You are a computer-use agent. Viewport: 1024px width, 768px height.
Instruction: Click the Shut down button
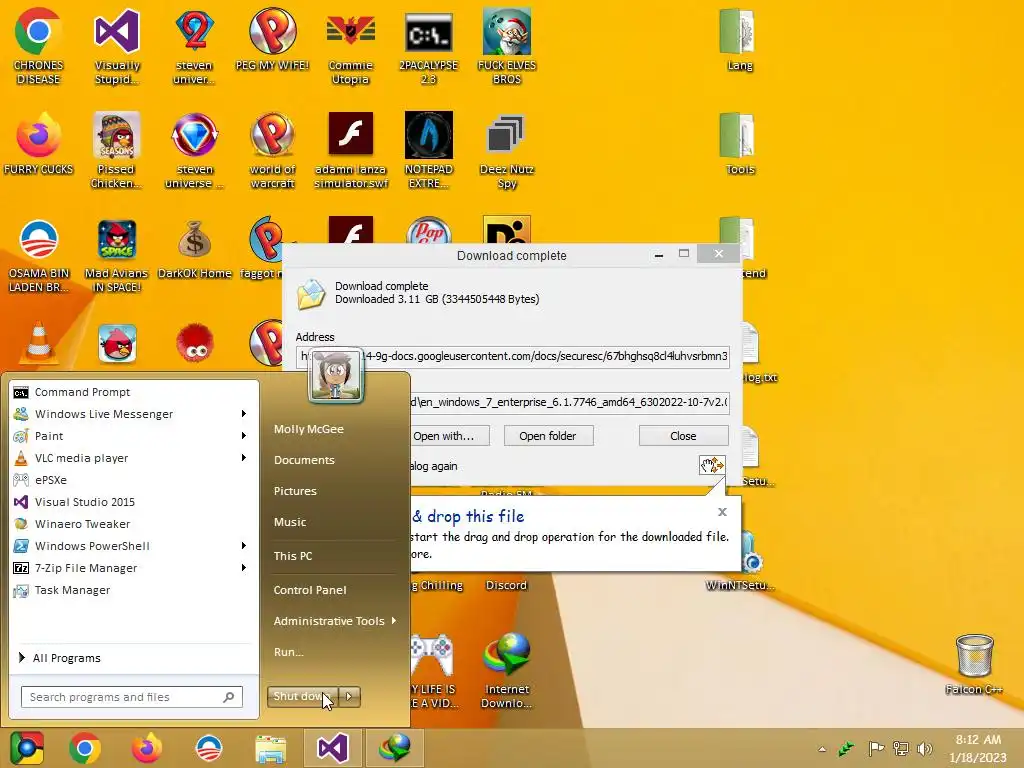[x=302, y=696]
